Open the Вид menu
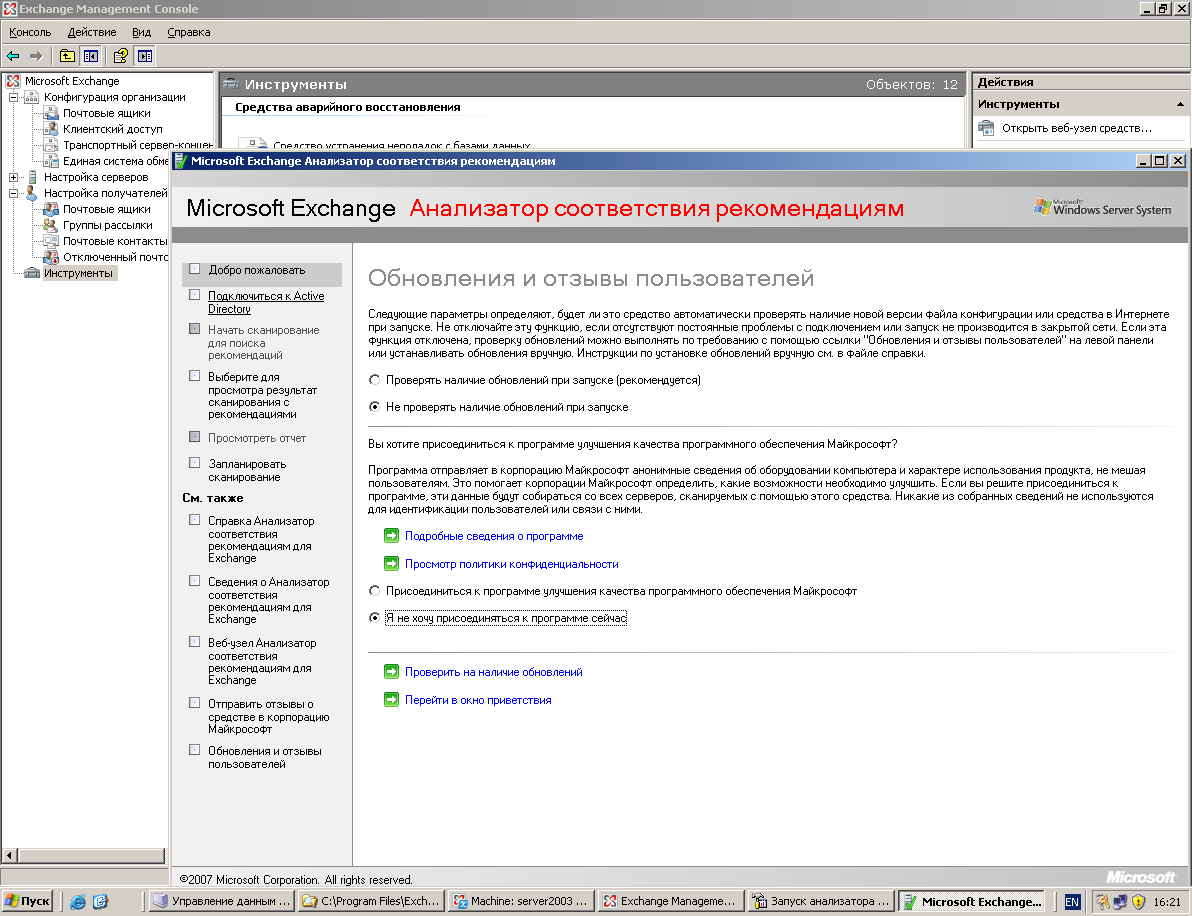1192x916 pixels. [141, 32]
